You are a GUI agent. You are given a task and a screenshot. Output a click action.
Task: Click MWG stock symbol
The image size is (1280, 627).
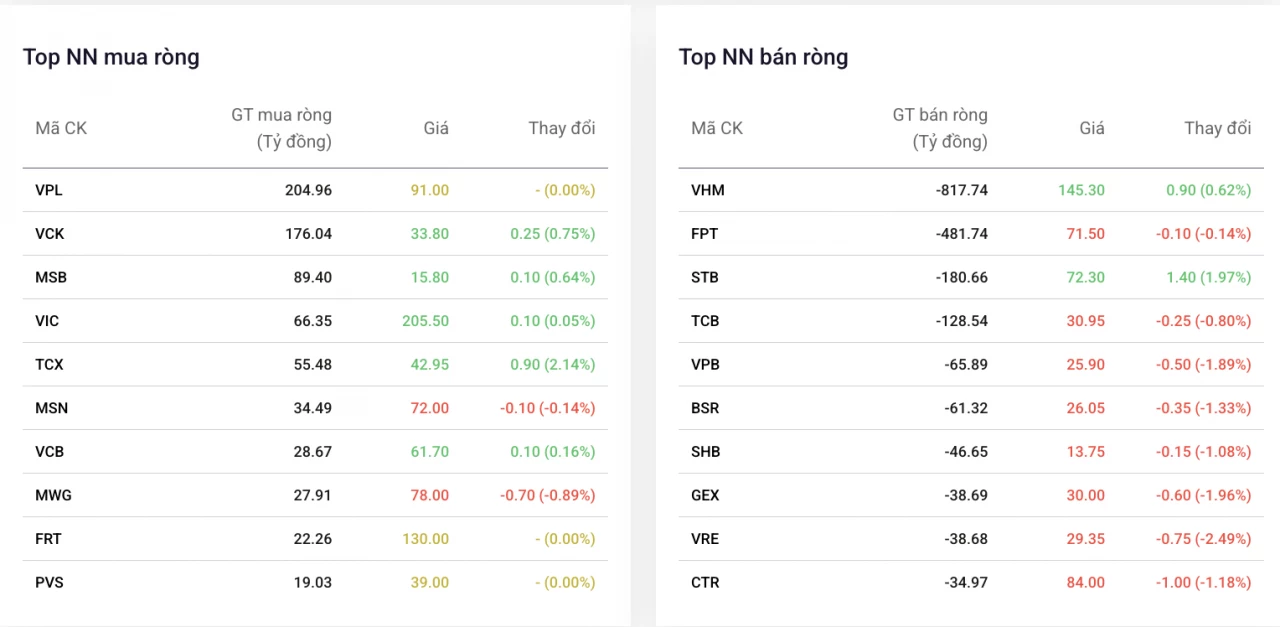coord(53,495)
